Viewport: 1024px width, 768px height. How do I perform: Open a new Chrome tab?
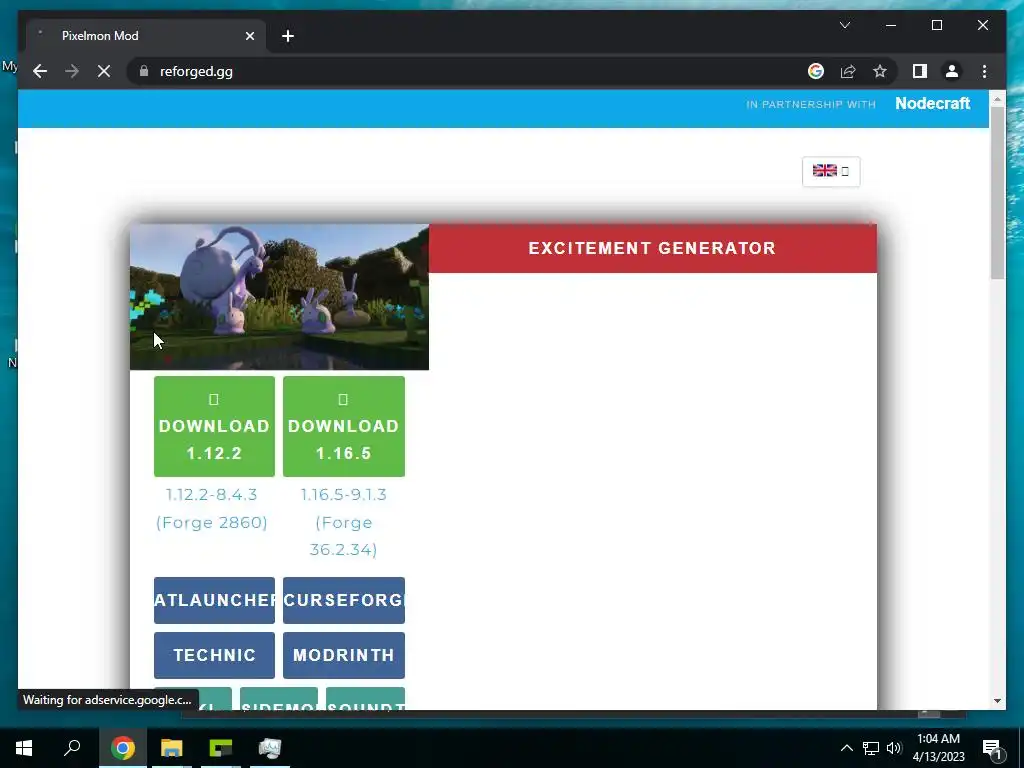pos(288,36)
